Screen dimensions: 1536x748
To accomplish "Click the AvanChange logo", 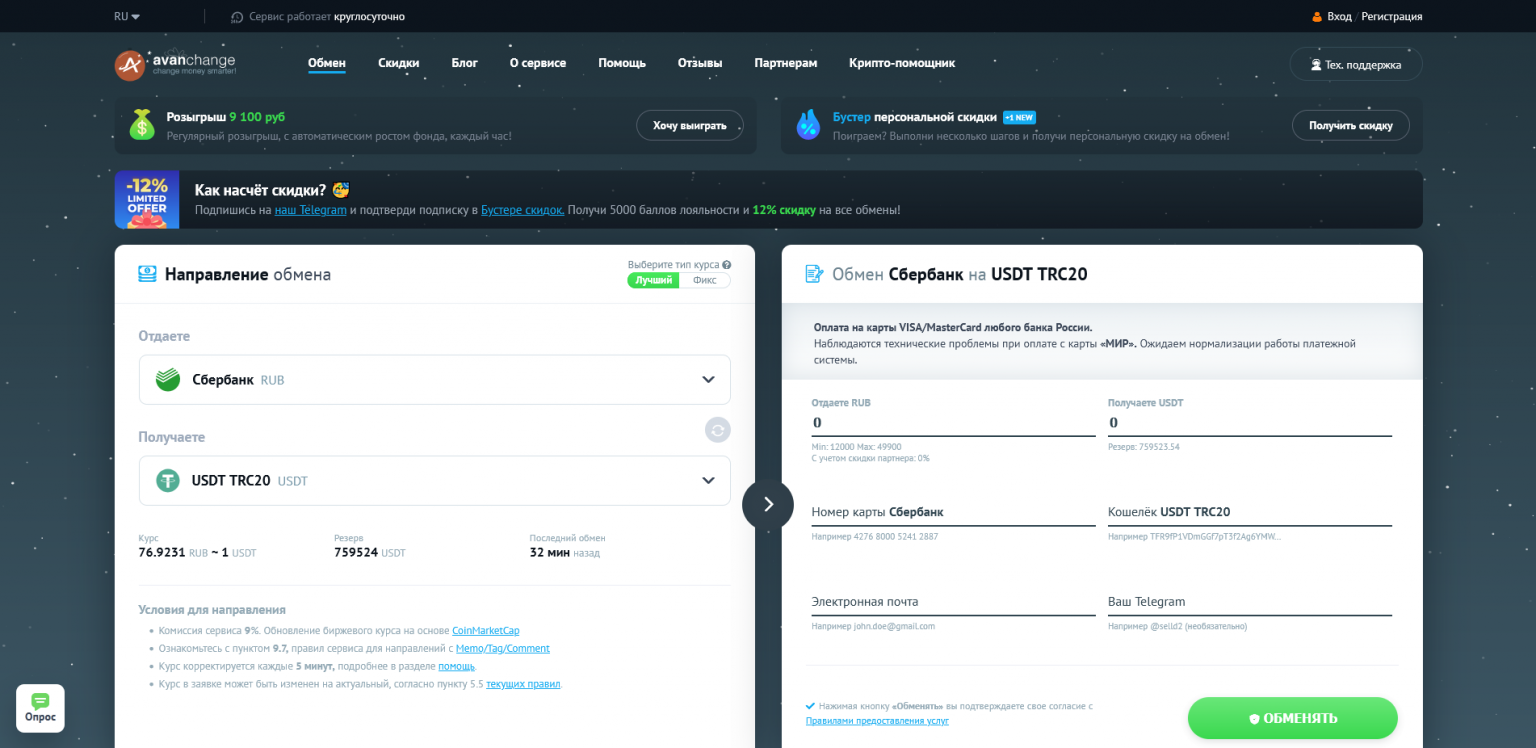I will (175, 65).
